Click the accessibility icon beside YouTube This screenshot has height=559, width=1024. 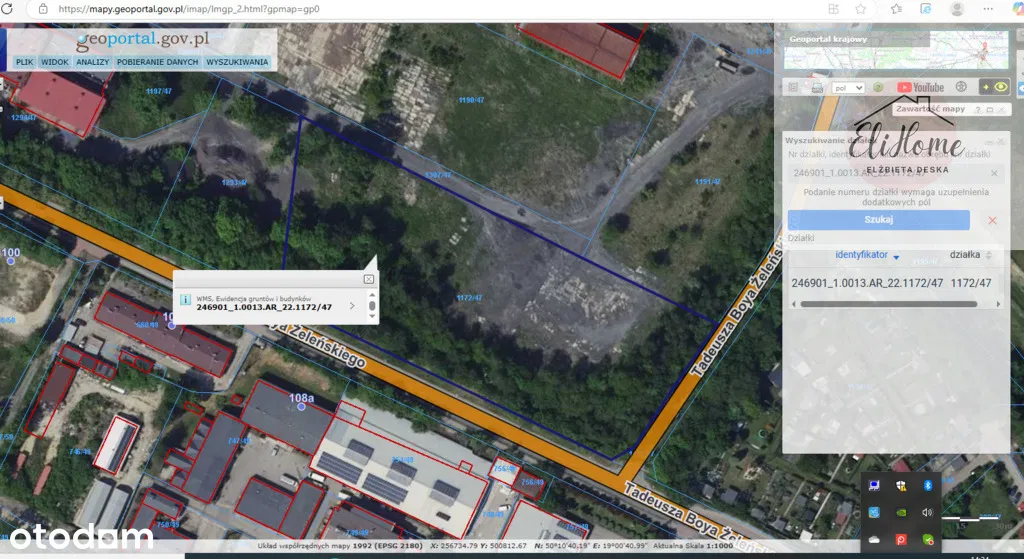point(961,87)
